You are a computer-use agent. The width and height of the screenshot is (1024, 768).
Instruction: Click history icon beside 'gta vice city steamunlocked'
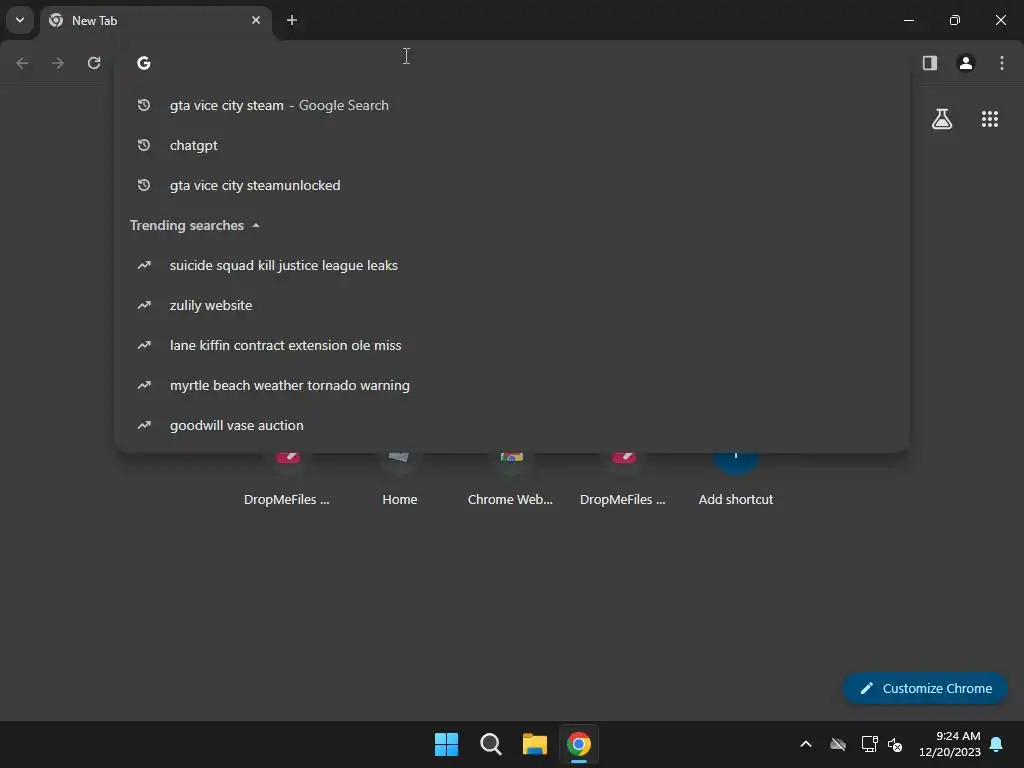pyautogui.click(x=144, y=185)
